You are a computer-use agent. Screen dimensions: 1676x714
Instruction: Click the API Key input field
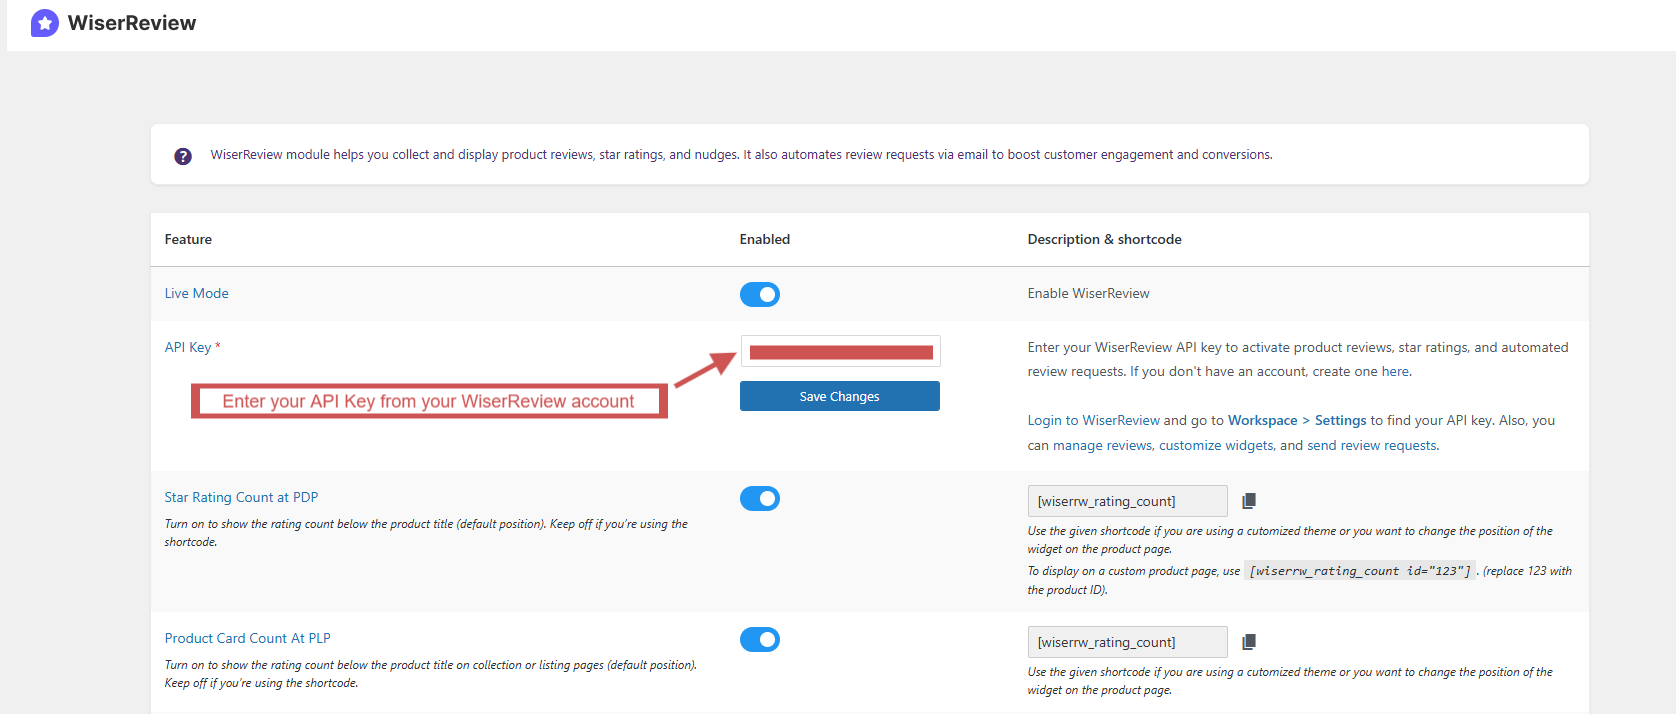(839, 350)
